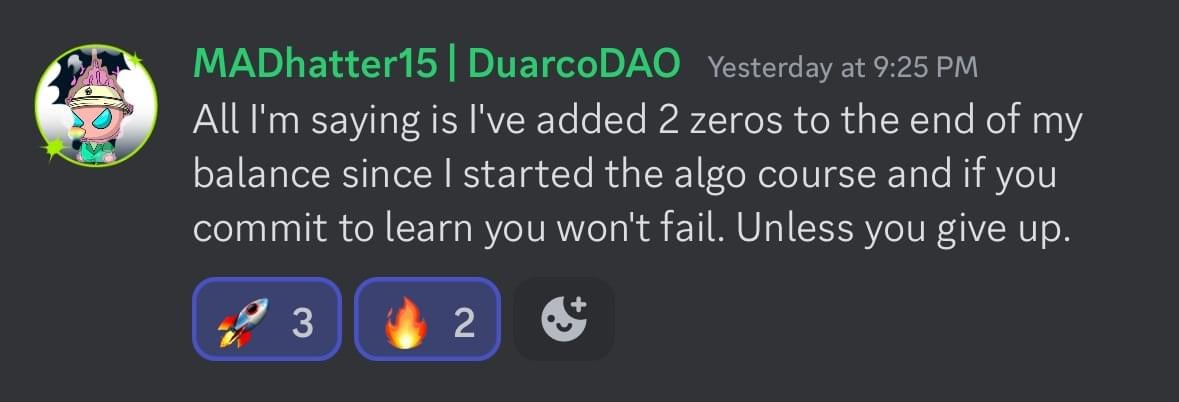Click the message line starting "All I'm saying"
The height and width of the screenshot is (402, 1179).
tap(638, 122)
